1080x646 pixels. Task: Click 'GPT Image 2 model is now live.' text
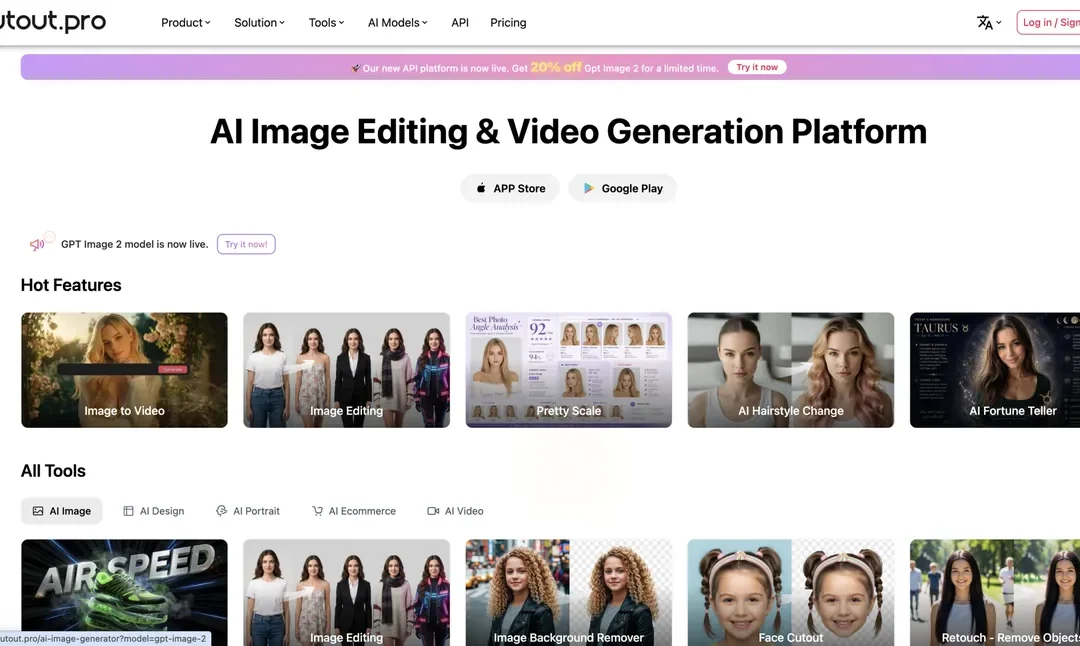tap(134, 244)
